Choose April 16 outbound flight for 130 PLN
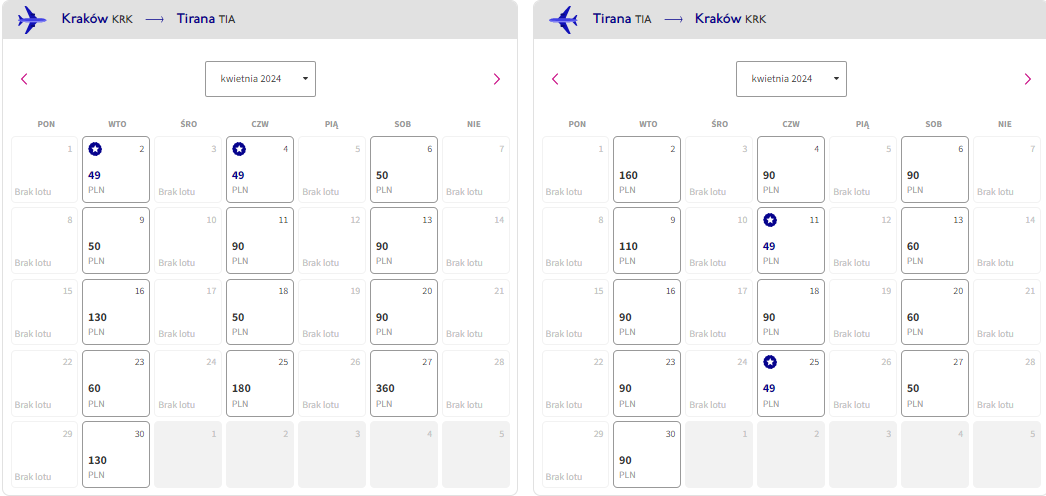 pos(115,313)
